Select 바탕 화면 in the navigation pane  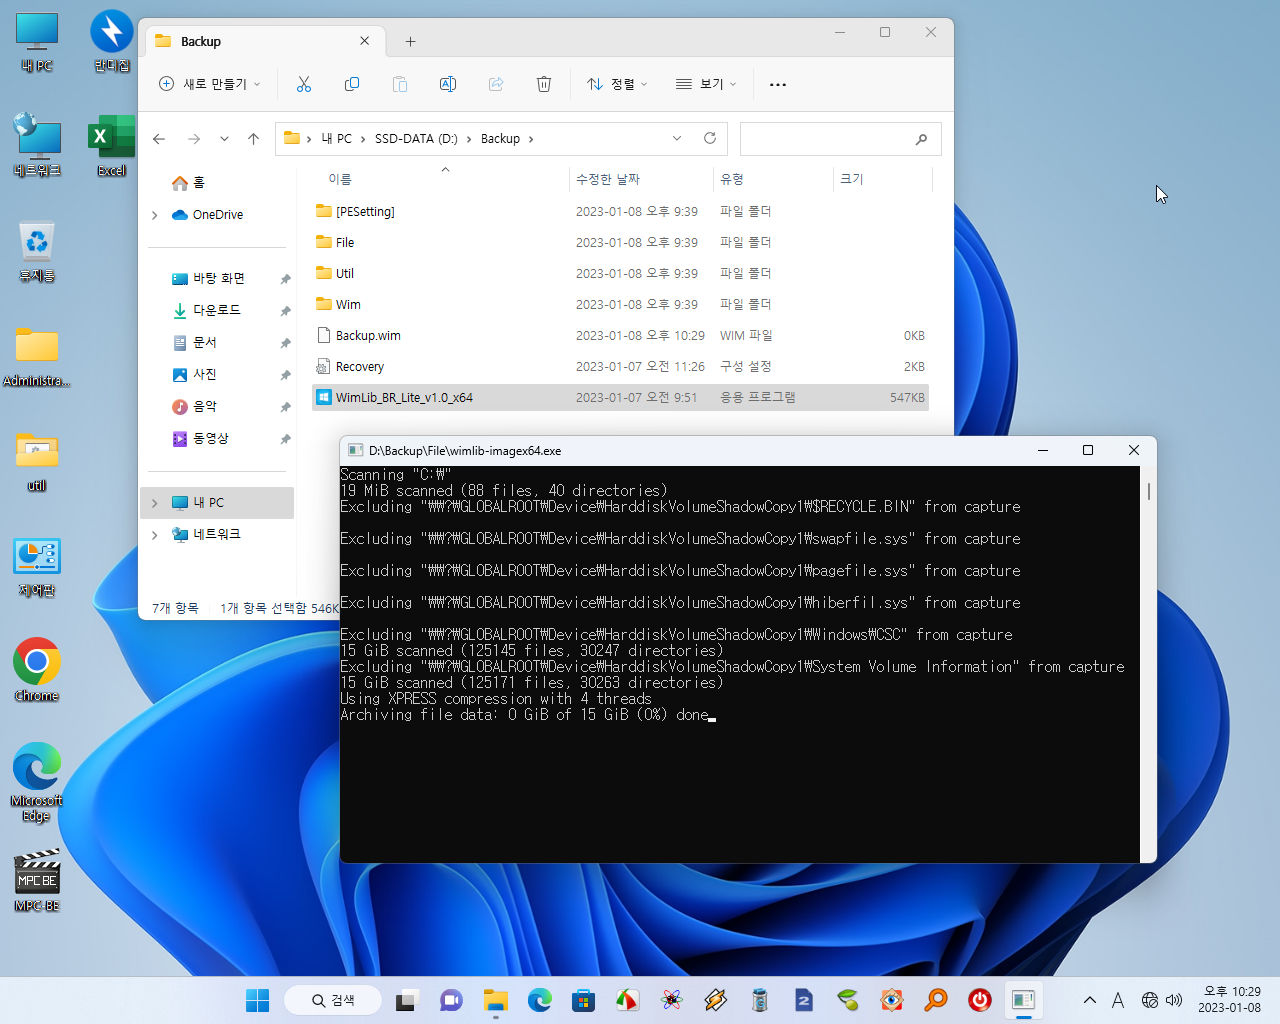coord(219,278)
